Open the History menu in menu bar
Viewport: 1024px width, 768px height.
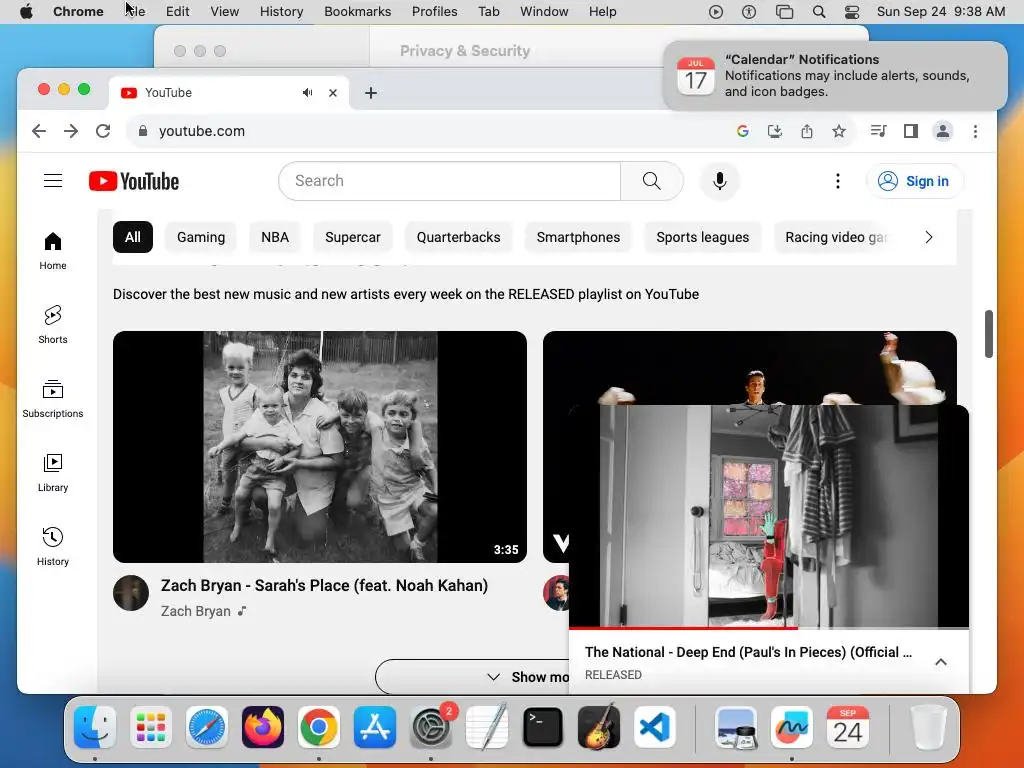click(x=281, y=12)
